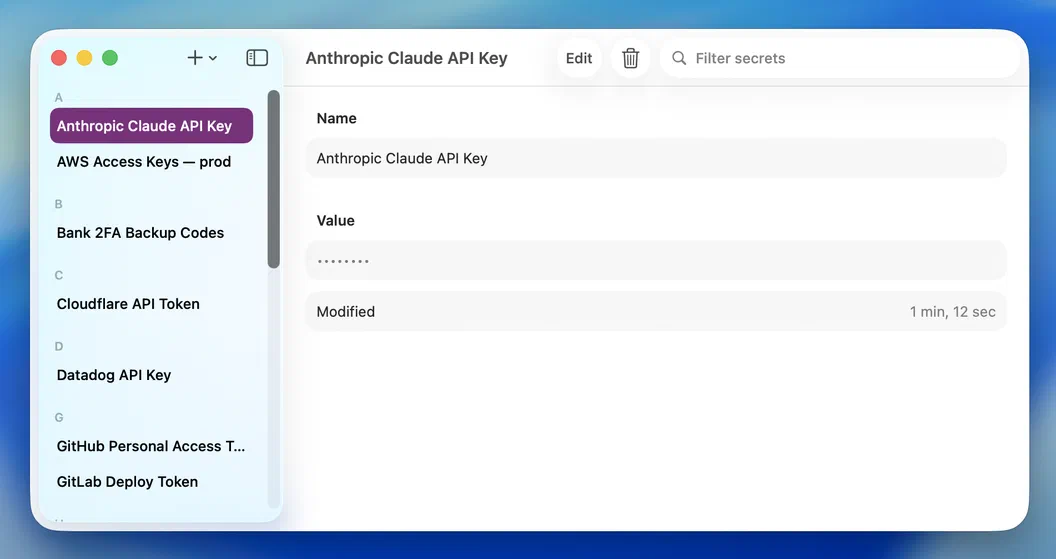1056x559 pixels.
Task: Click the 1 min, 12 sec timestamp
Action: tap(952, 312)
